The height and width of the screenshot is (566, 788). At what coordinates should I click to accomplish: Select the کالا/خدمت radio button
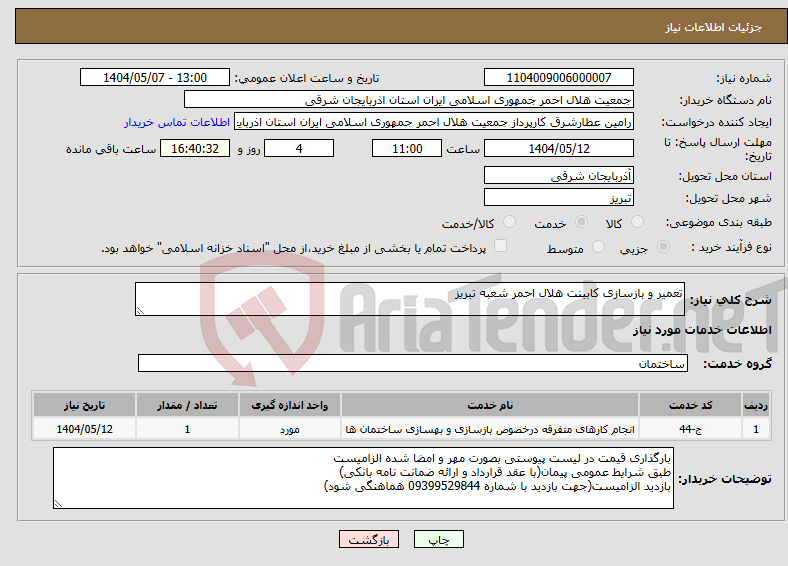tap(510, 222)
